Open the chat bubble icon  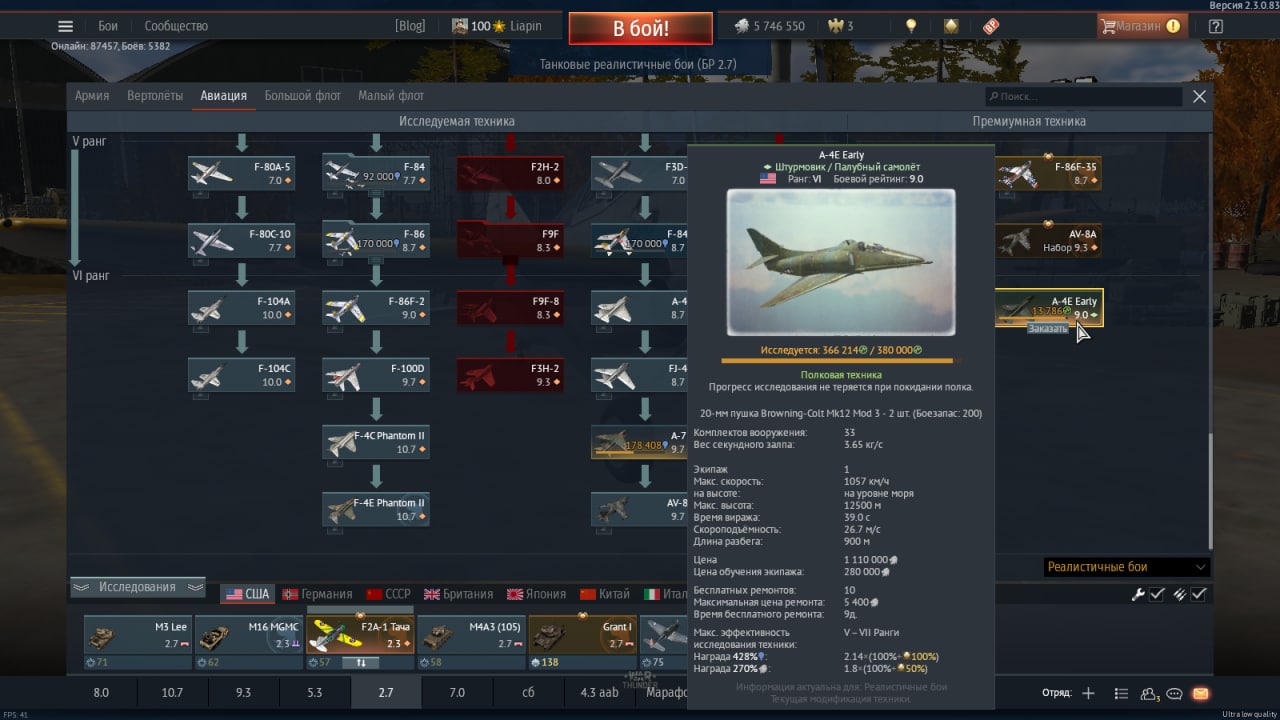click(x=1175, y=693)
